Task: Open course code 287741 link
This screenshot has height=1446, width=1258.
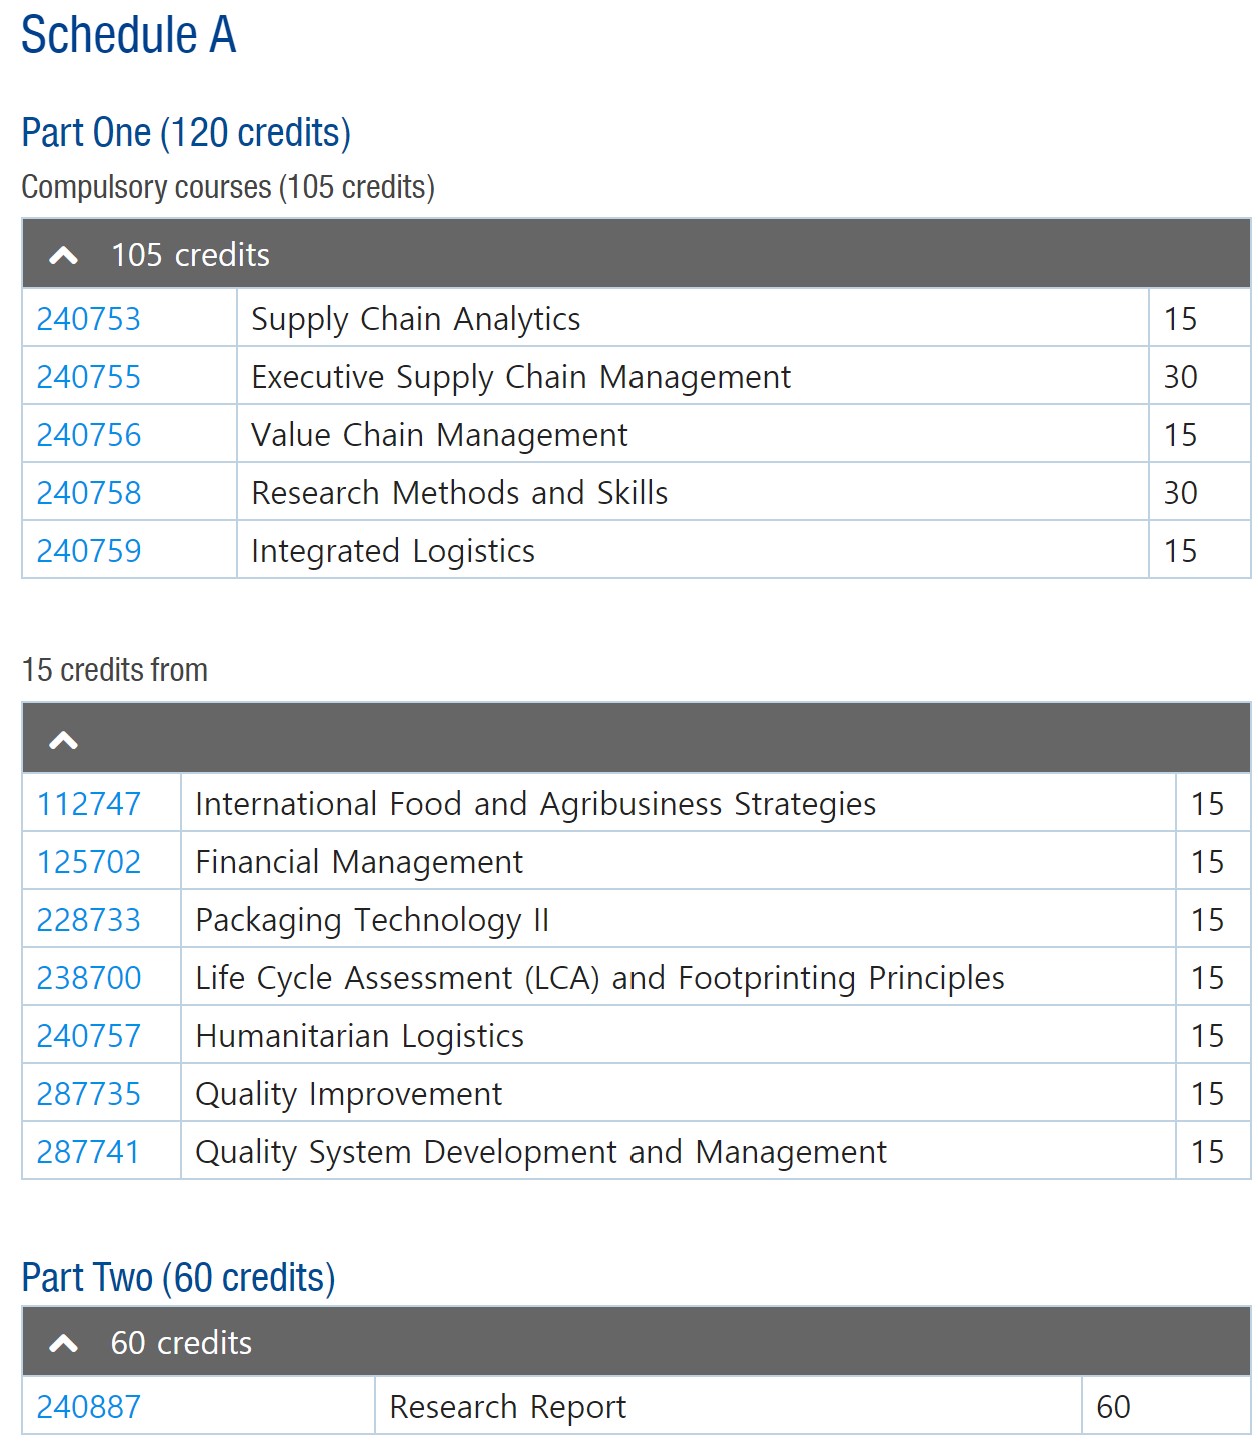Action: (89, 1152)
